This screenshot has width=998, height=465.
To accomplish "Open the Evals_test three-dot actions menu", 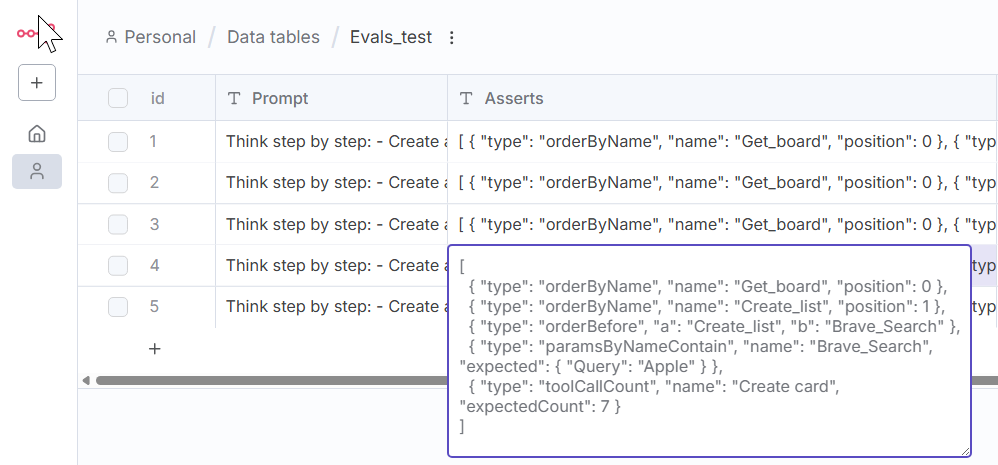I will tap(451, 38).
